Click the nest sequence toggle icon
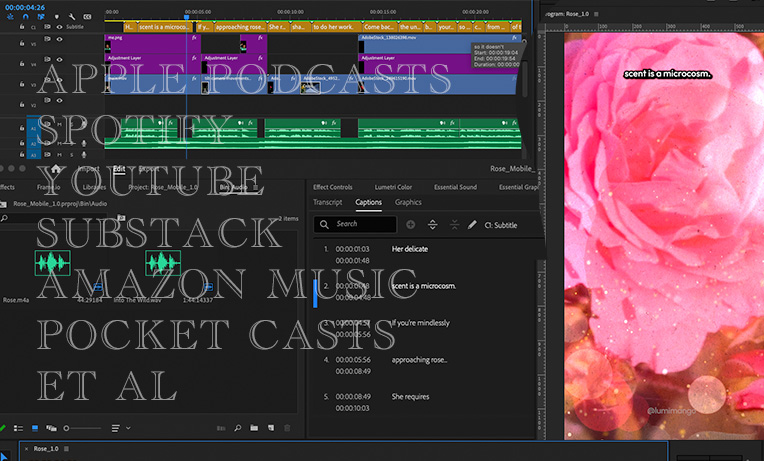Image resolution: width=764 pixels, height=461 pixels. coord(10,17)
